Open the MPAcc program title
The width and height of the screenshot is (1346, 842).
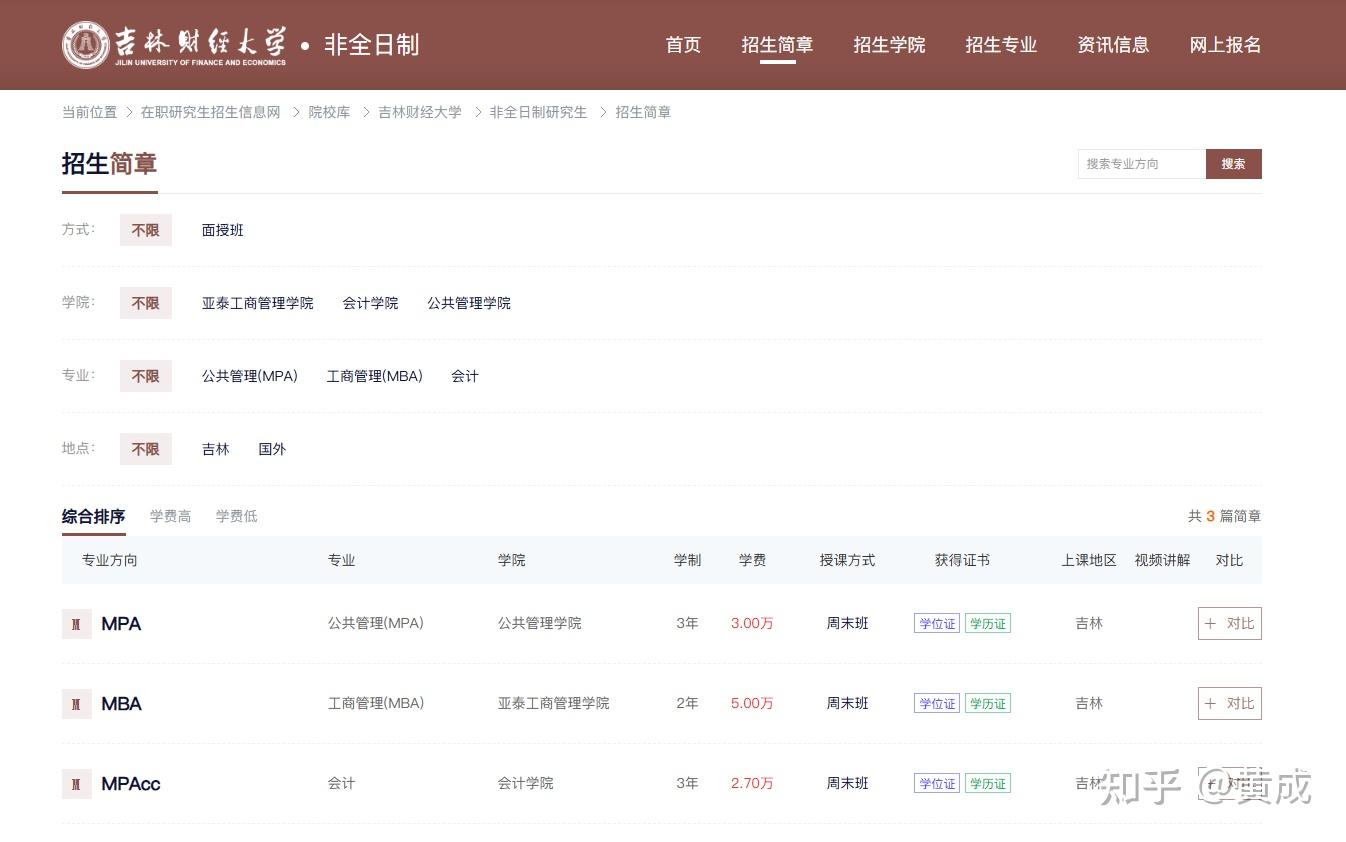[x=131, y=784]
